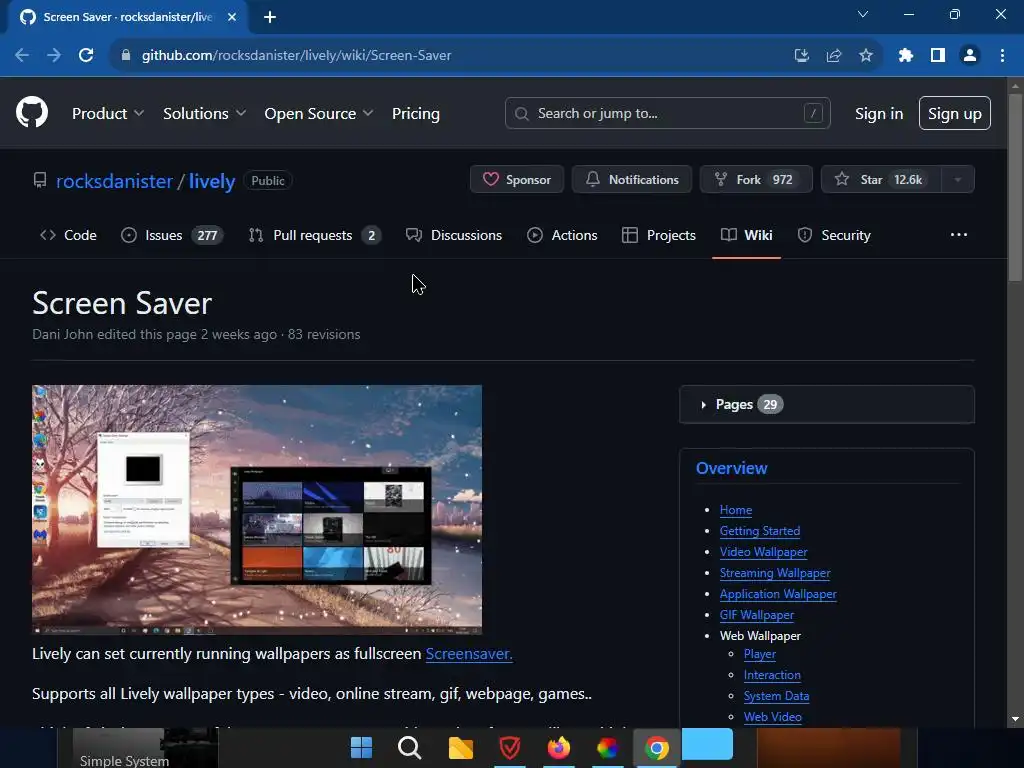
Task: Open Chrome three-dot menu
Action: (1002, 56)
